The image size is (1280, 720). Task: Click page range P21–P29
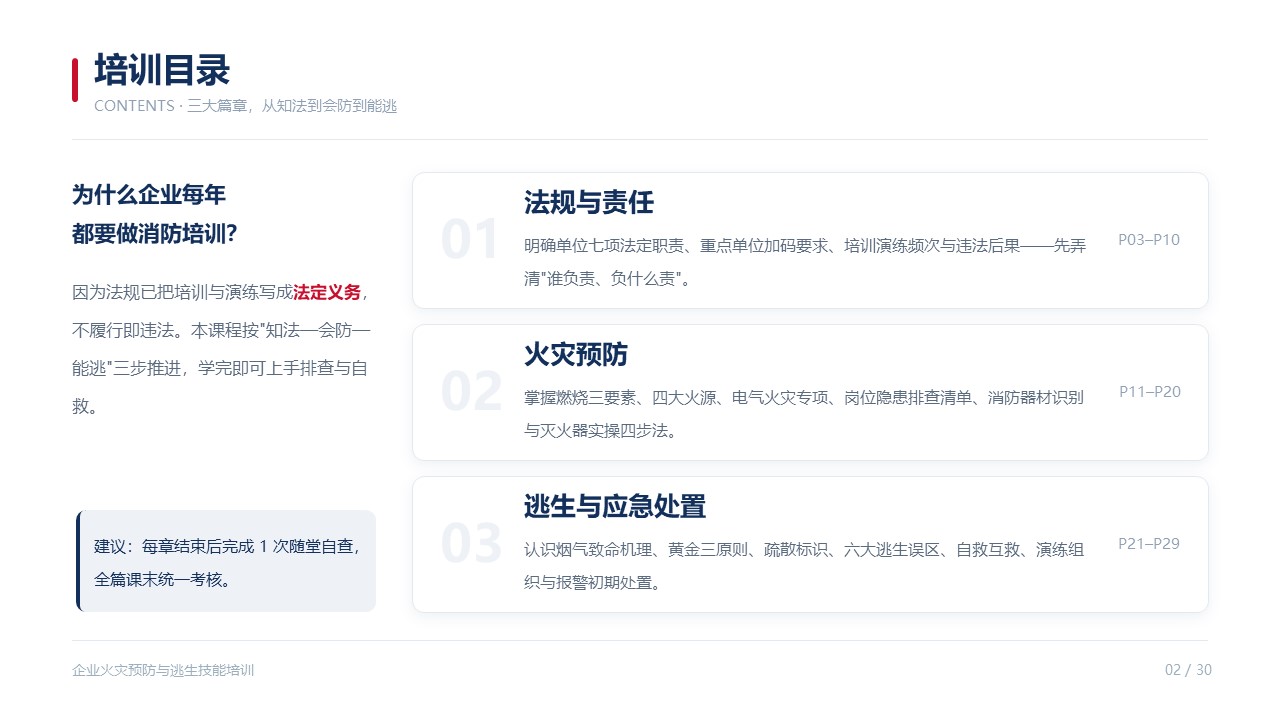coord(1149,544)
